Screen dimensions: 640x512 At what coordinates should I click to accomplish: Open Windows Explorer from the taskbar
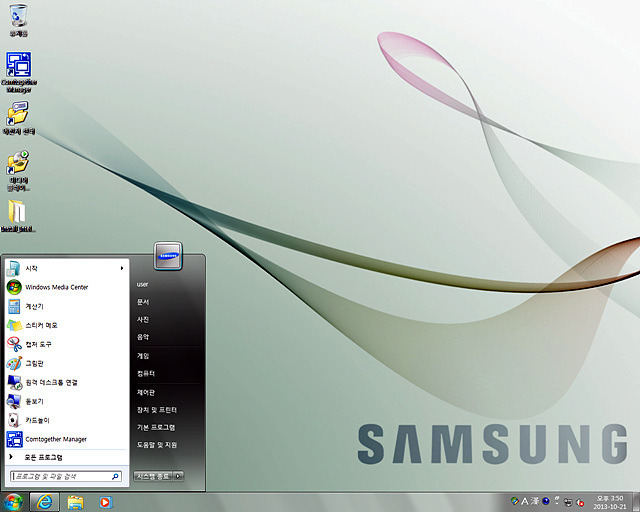(76, 502)
